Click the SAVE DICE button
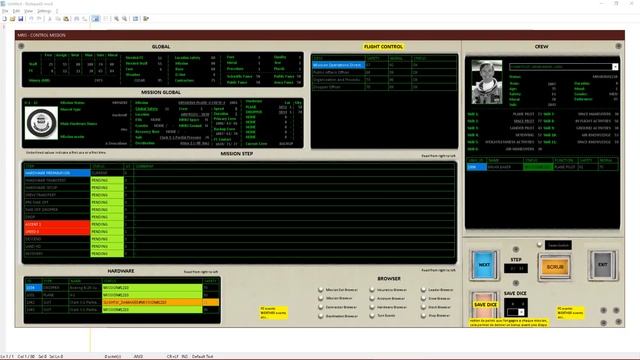 click(485, 305)
